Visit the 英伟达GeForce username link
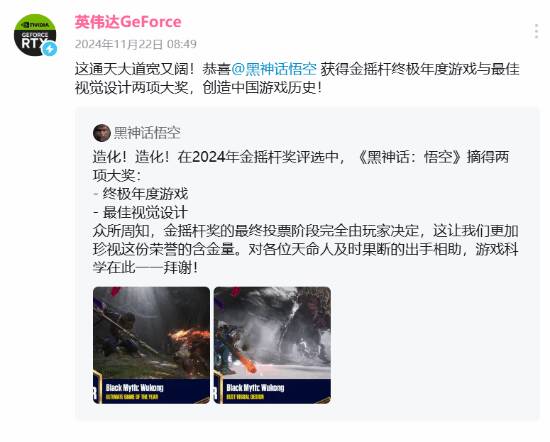Screen dimensions: 550x442 (x=128, y=22)
